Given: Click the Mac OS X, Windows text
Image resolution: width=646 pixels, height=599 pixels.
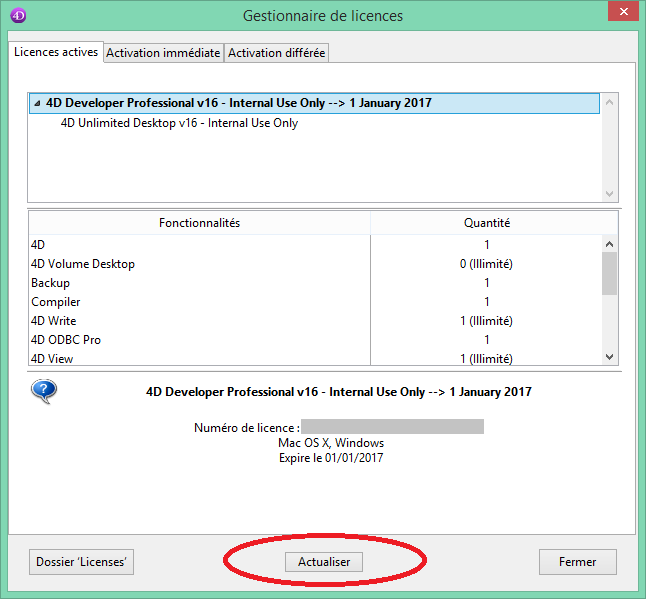Looking at the screenshot, I should (x=331, y=443).
